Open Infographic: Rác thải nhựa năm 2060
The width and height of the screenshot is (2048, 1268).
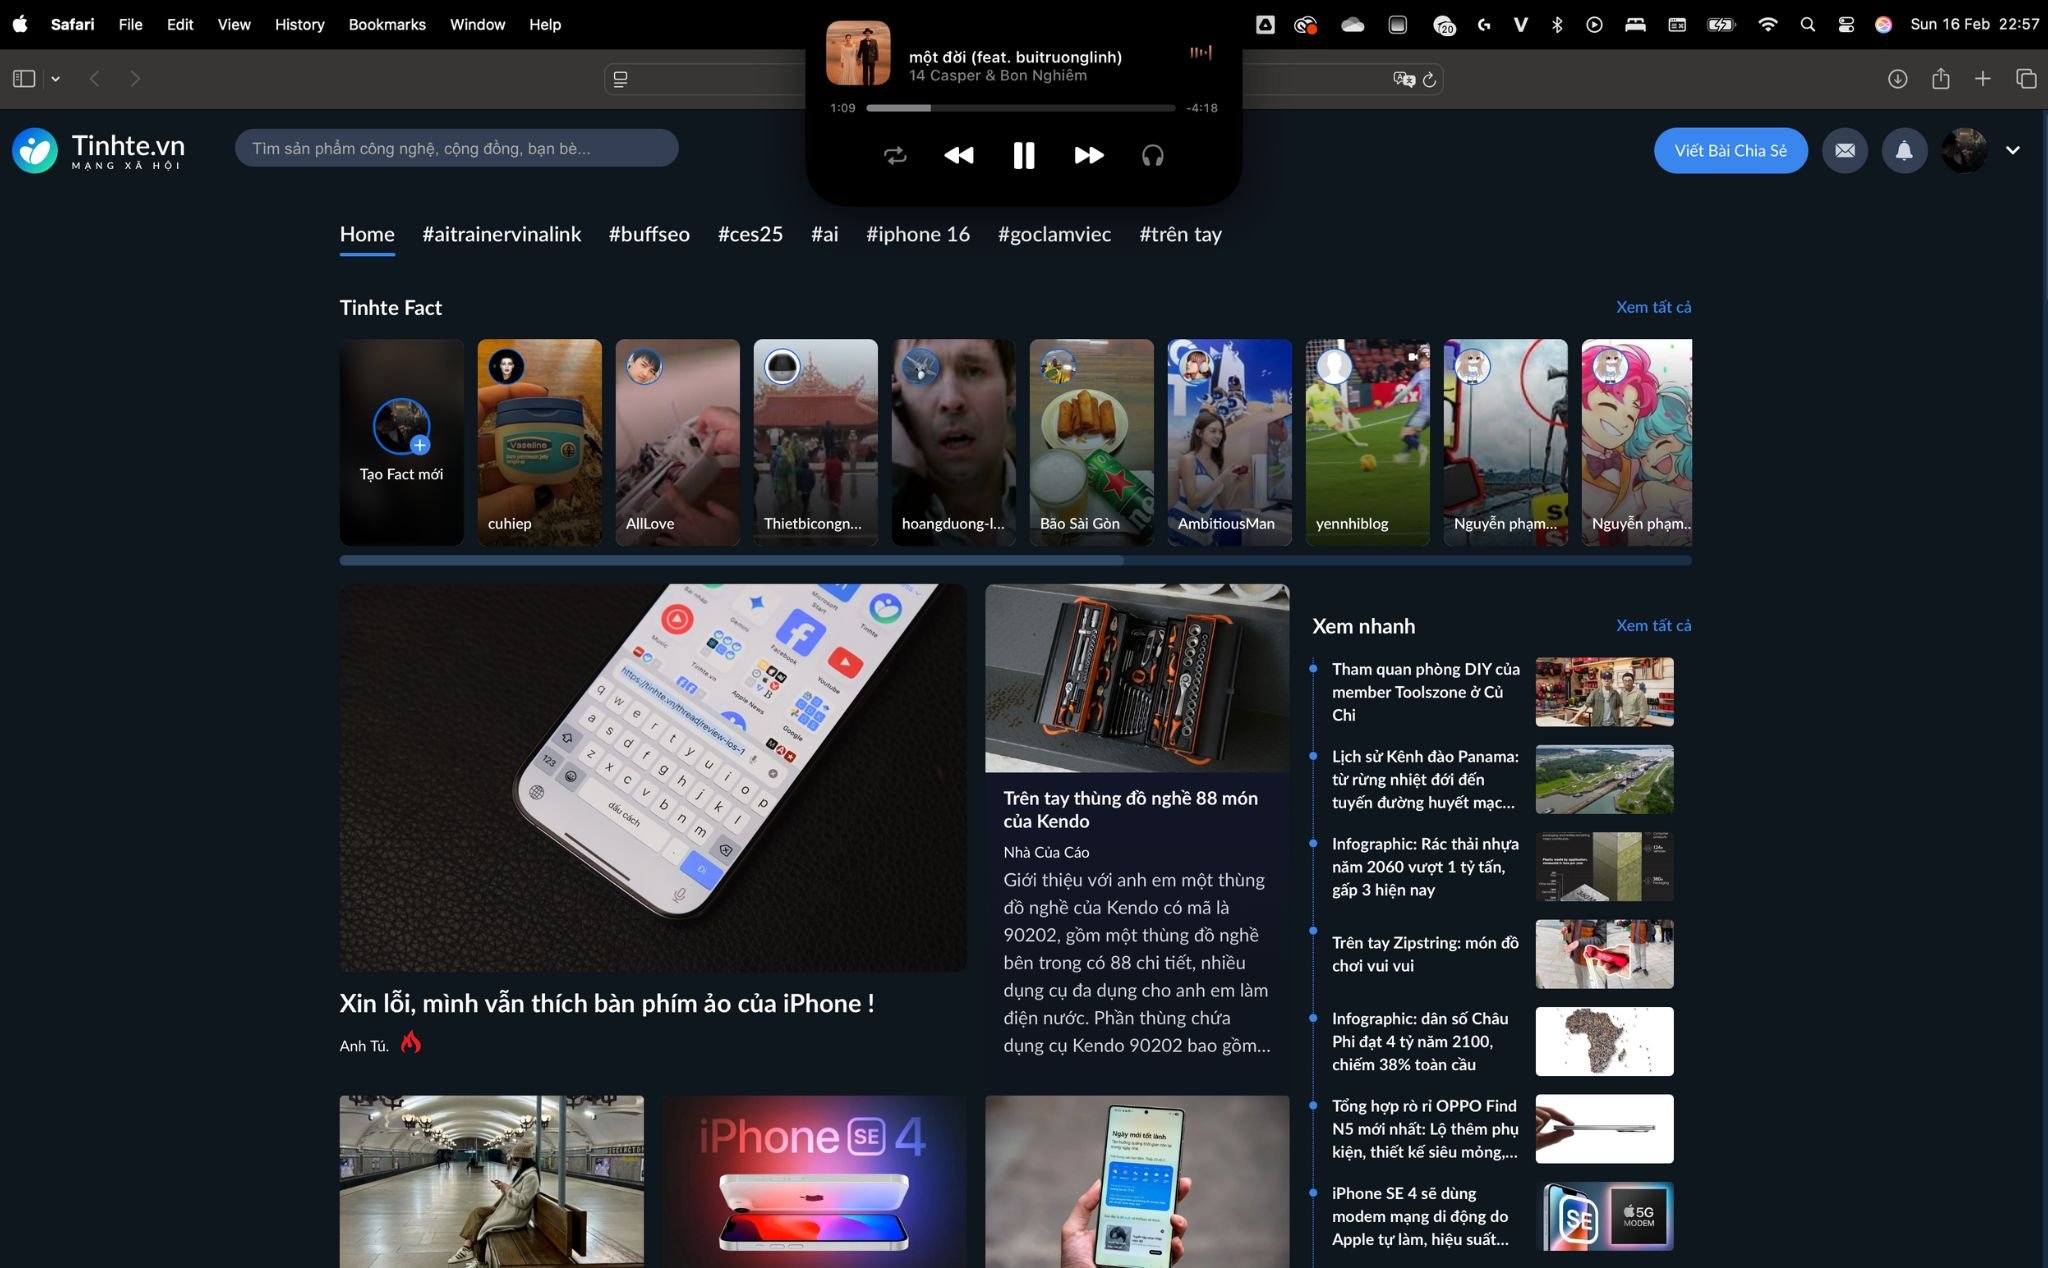click(x=1425, y=867)
